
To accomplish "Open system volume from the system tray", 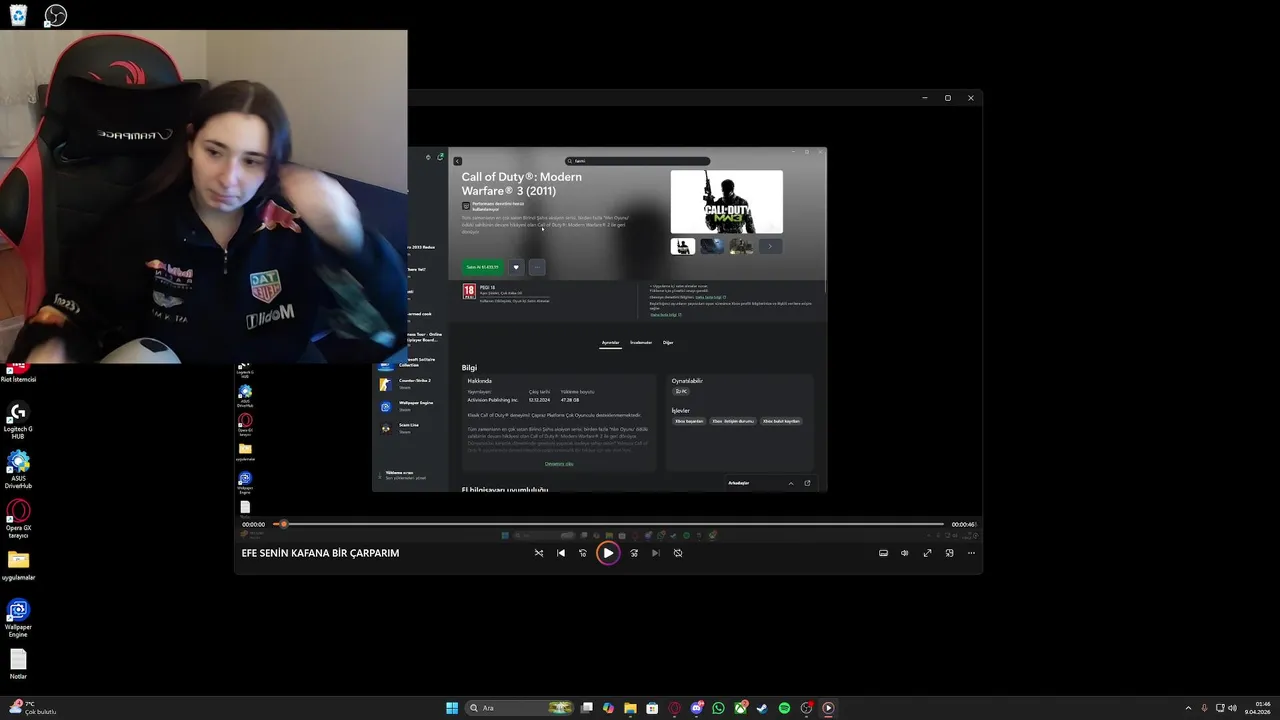I will 1230,708.
